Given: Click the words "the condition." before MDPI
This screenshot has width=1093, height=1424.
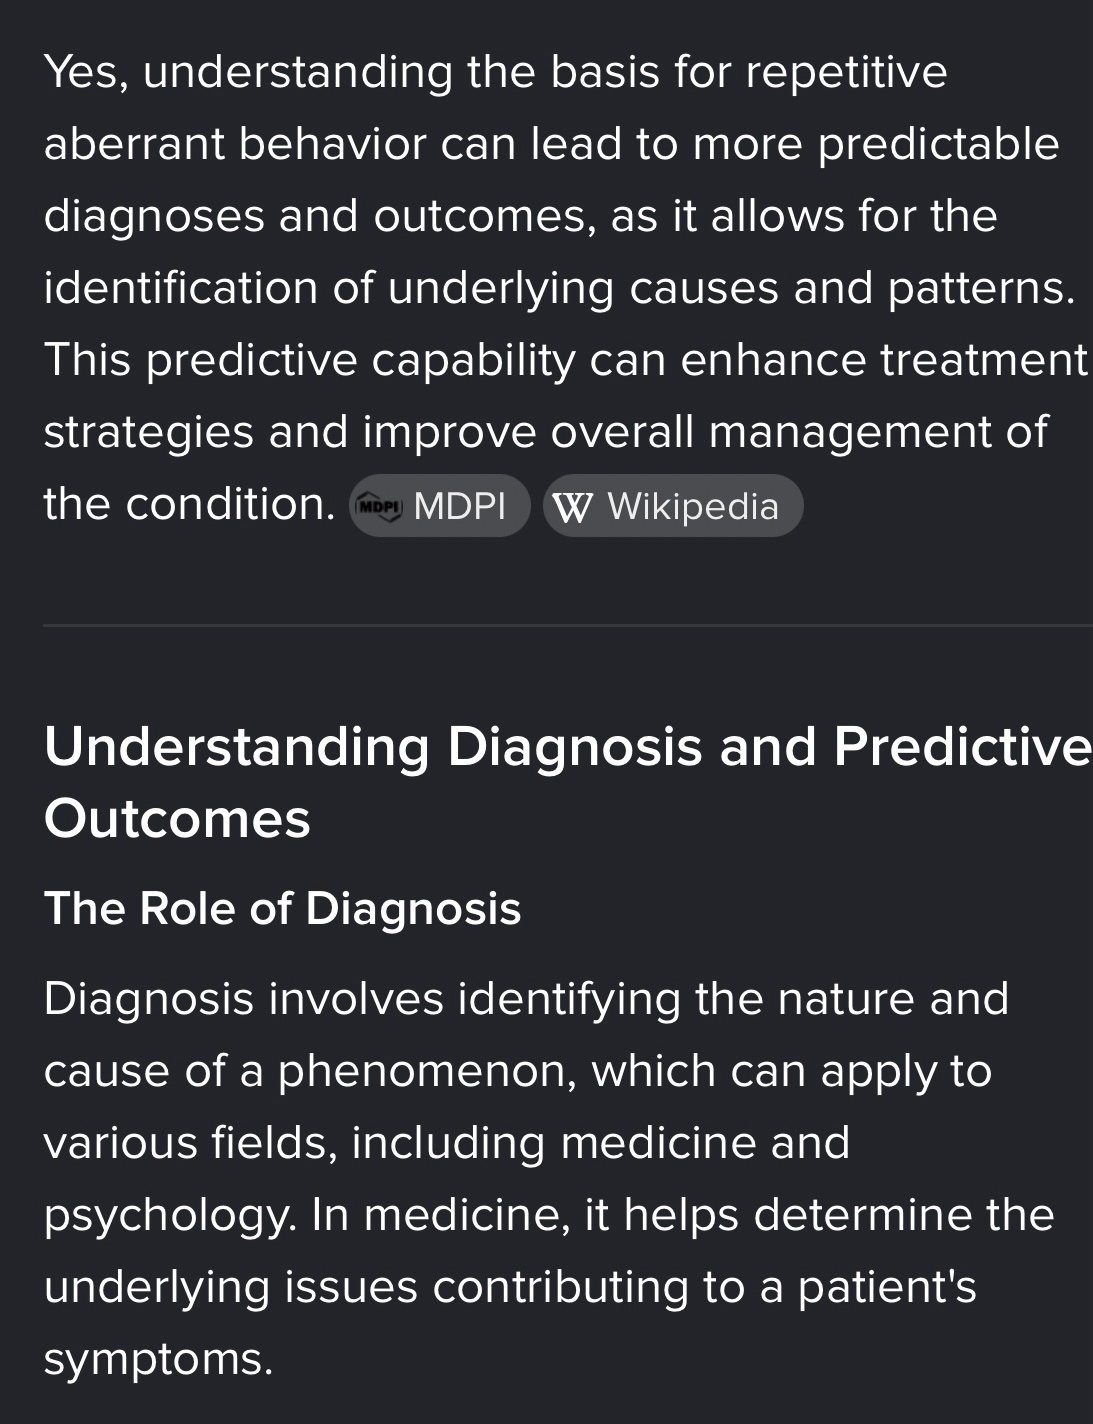Looking at the screenshot, I should (189, 504).
